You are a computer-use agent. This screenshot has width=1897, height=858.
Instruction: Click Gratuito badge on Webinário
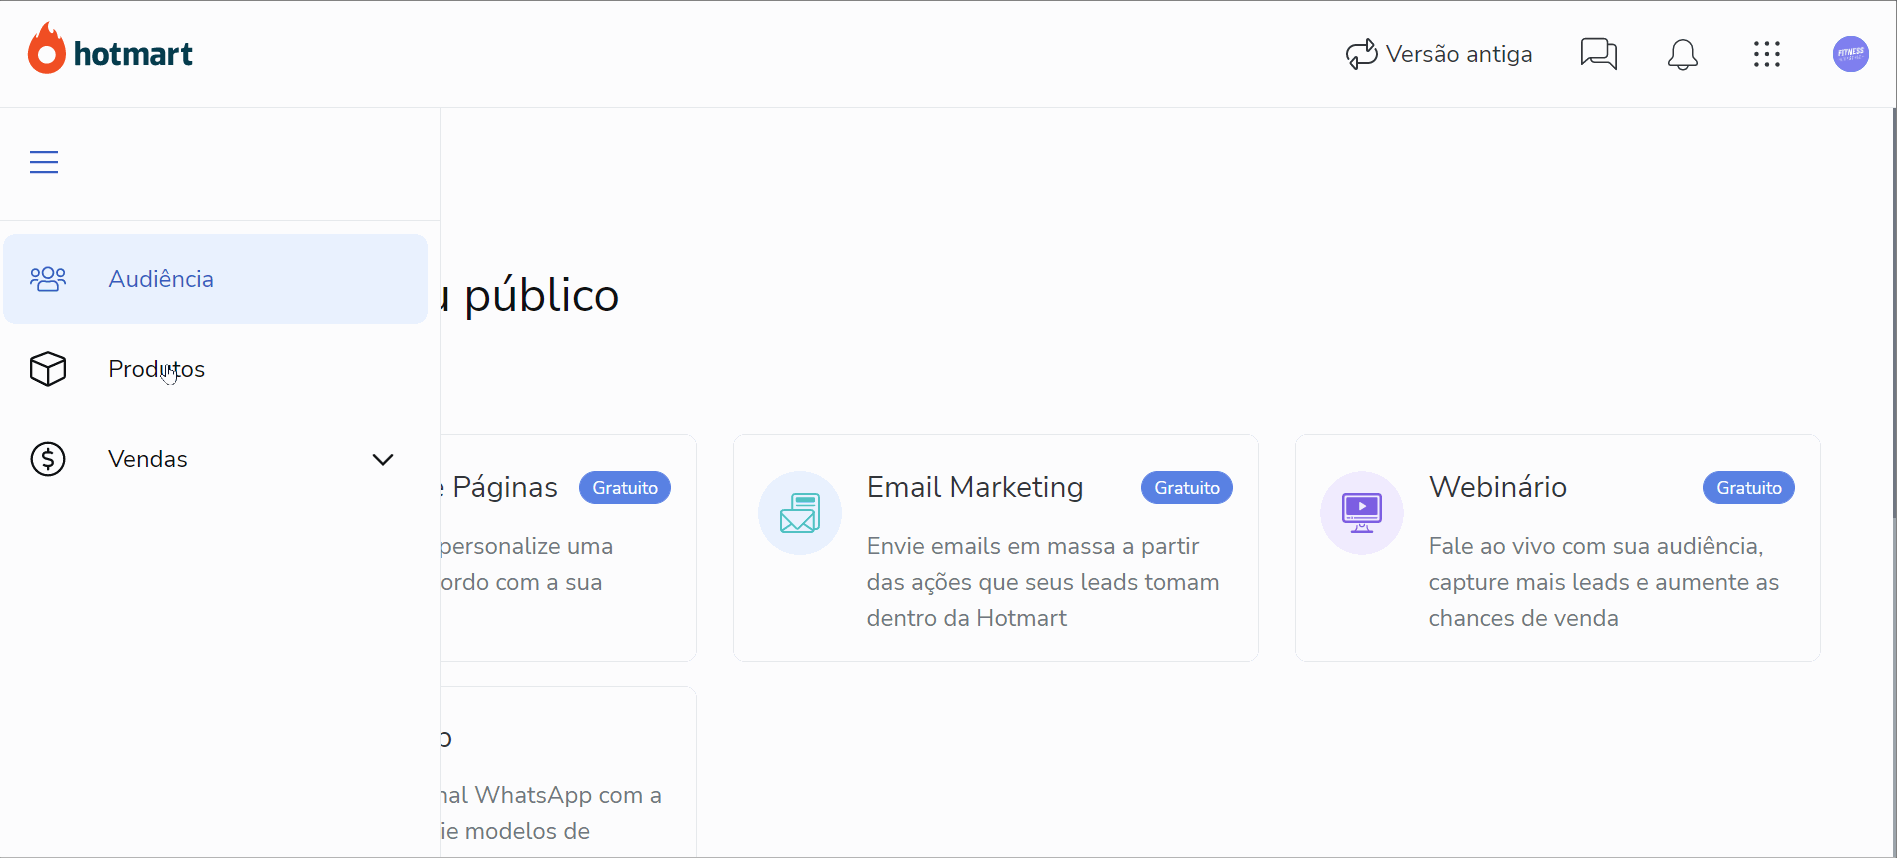(x=1749, y=488)
